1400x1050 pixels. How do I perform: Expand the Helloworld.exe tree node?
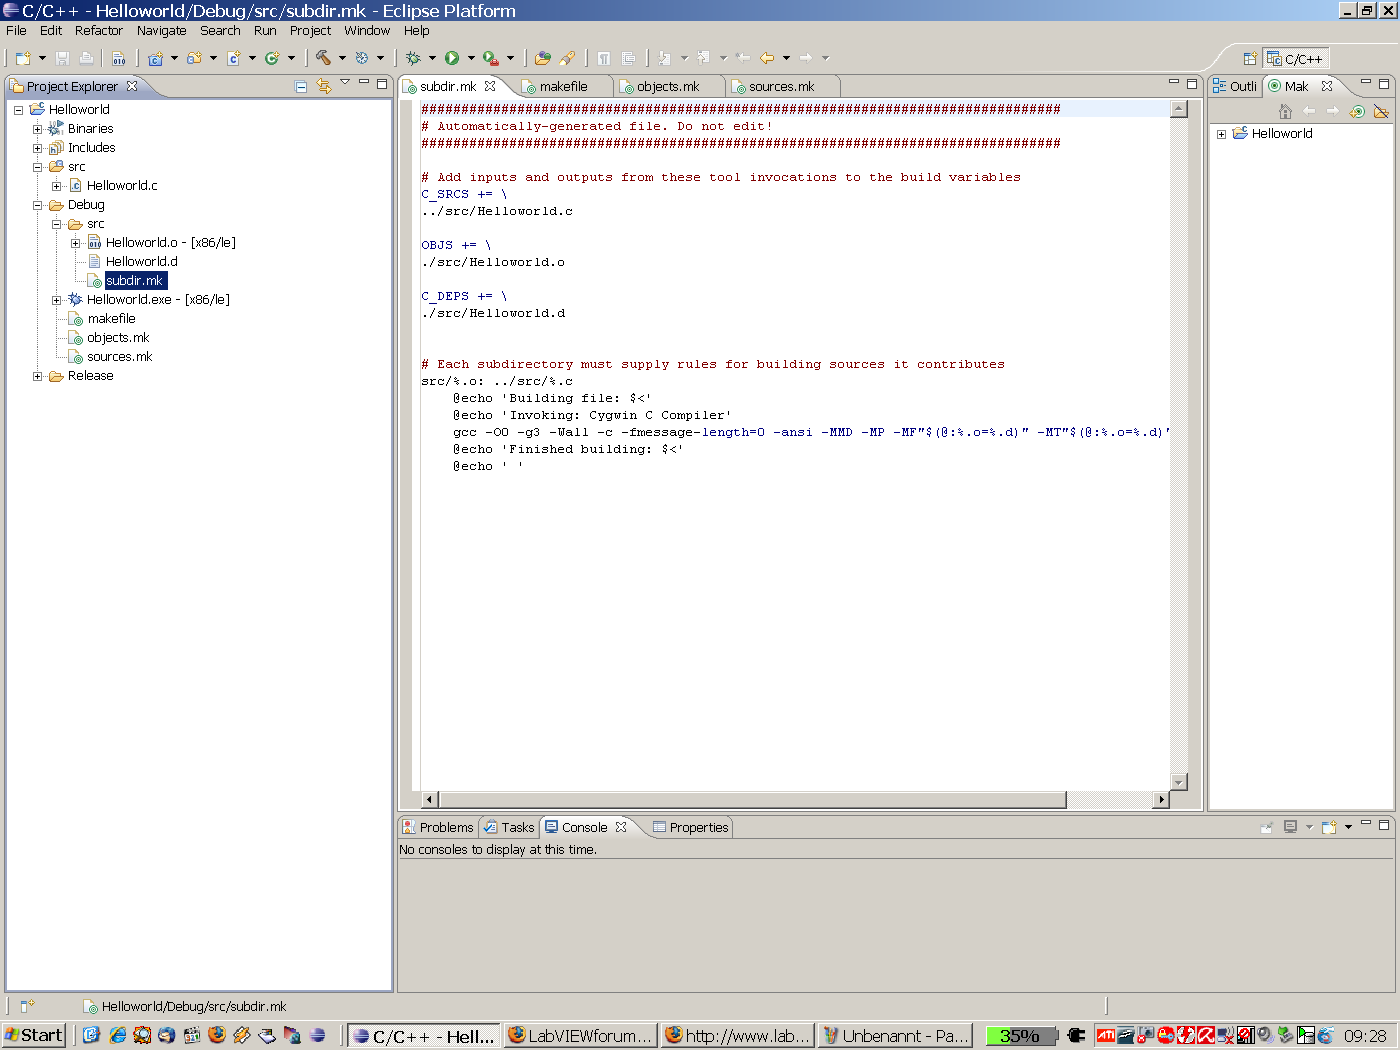click(57, 300)
